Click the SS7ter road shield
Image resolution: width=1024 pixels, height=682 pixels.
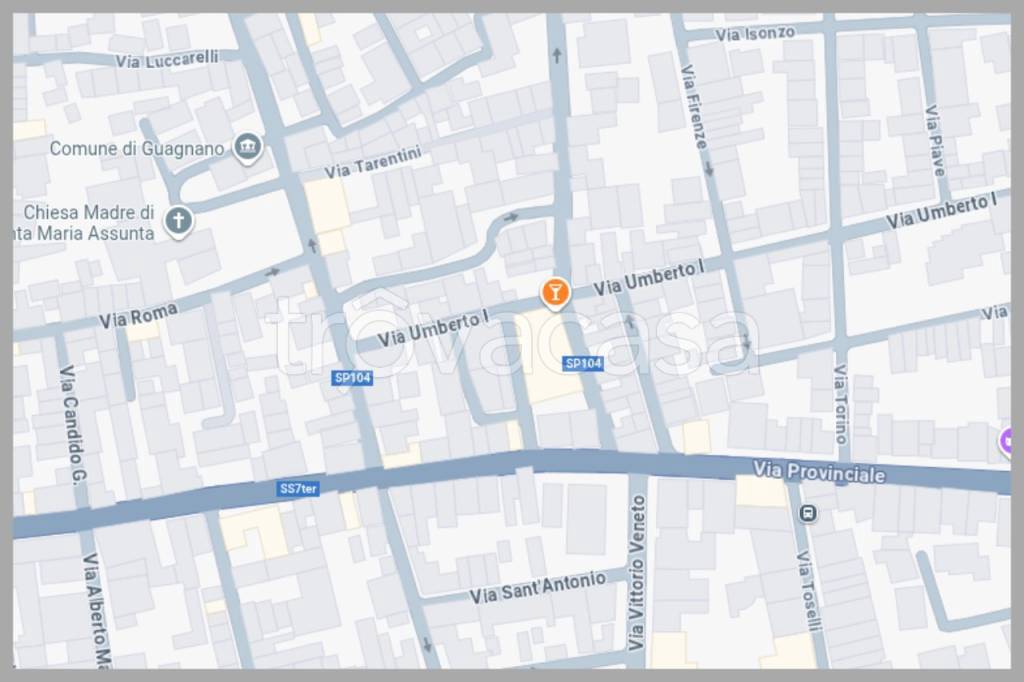(298, 489)
